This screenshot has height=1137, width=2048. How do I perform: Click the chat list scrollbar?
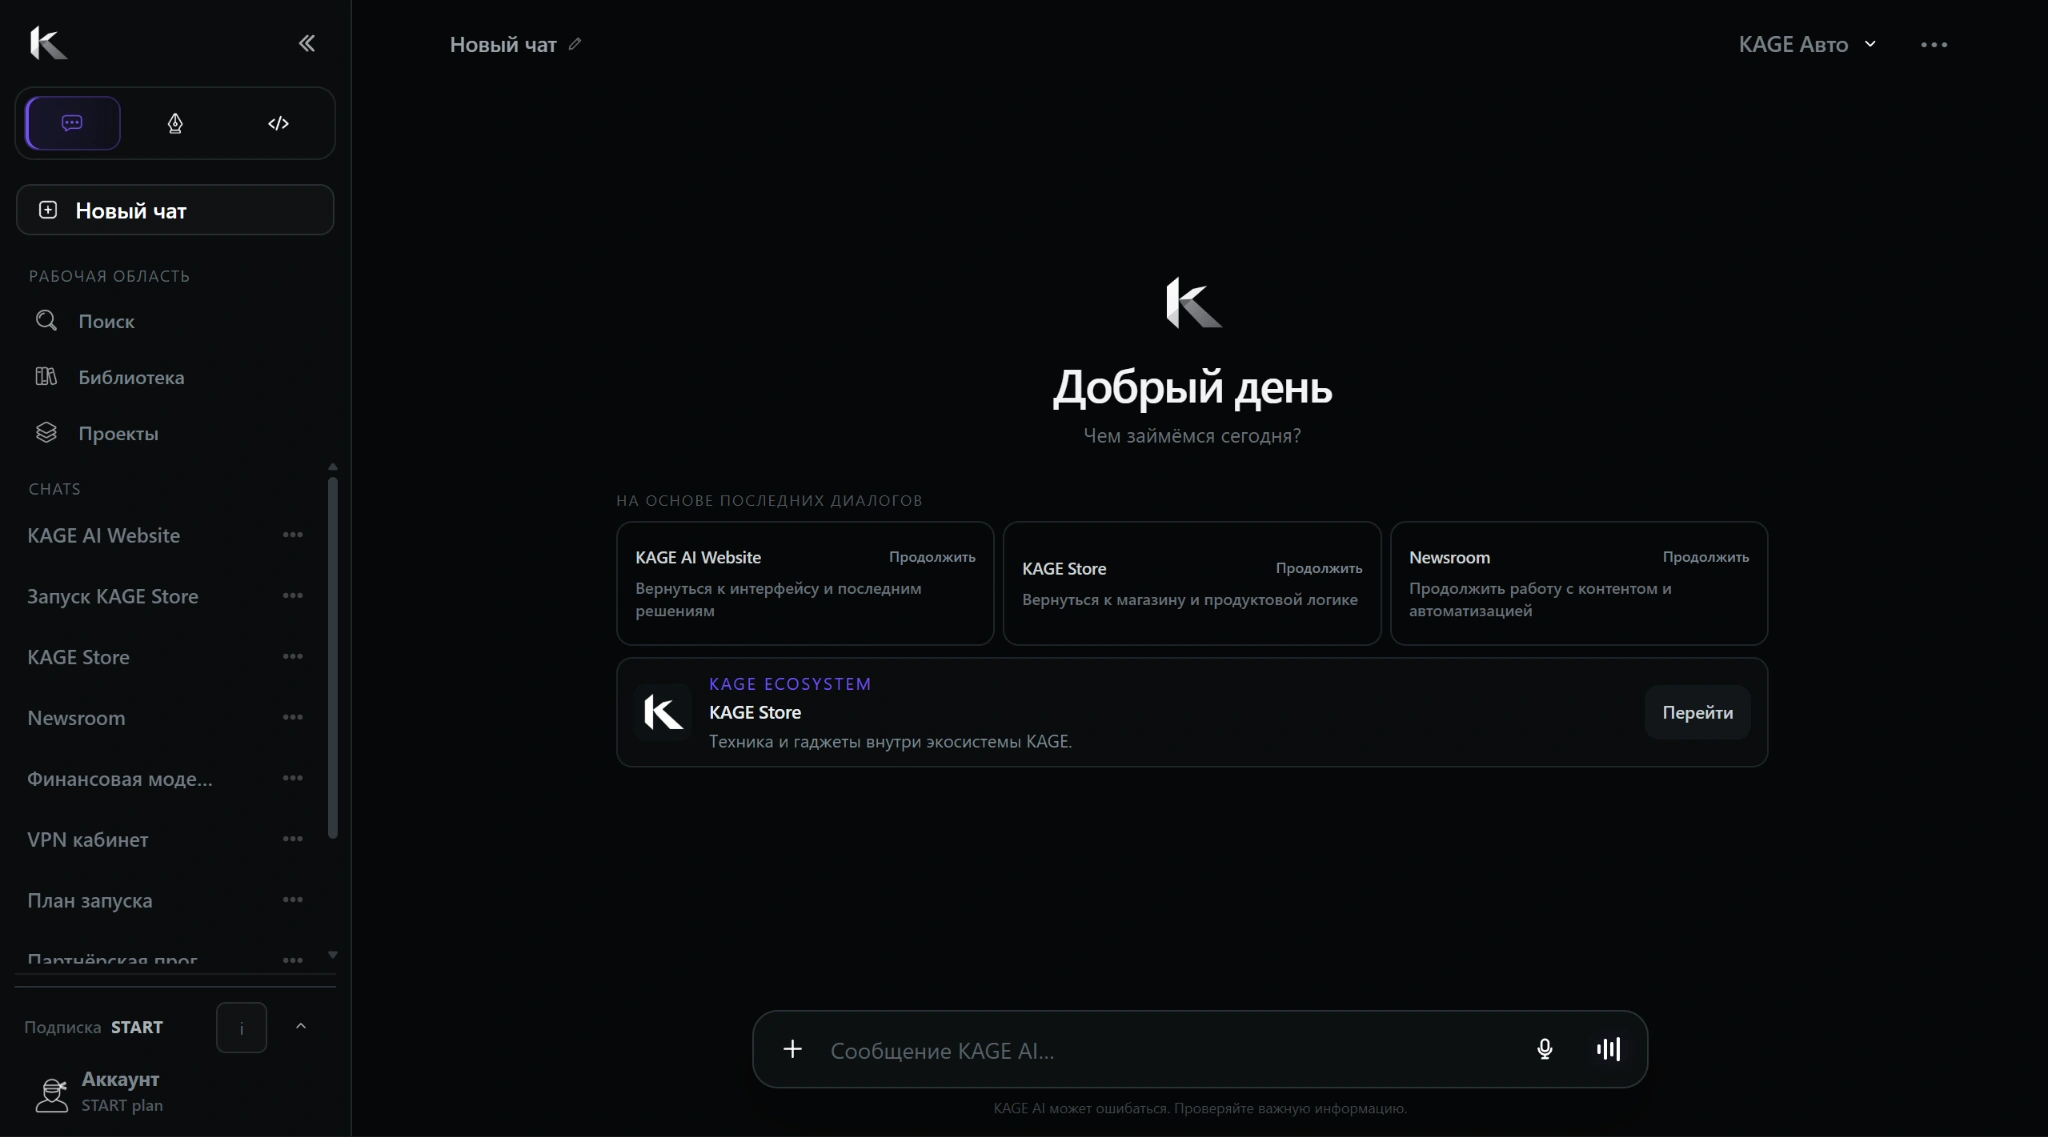(333, 657)
